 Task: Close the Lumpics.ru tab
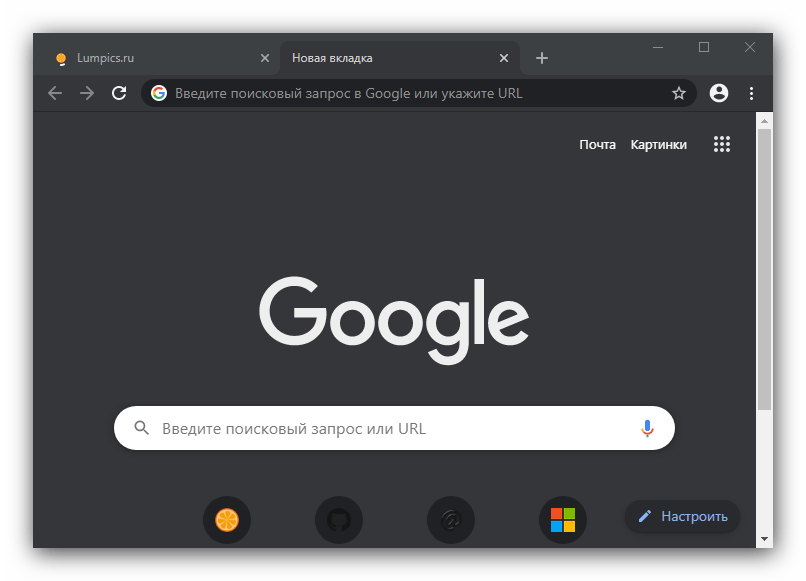265,58
